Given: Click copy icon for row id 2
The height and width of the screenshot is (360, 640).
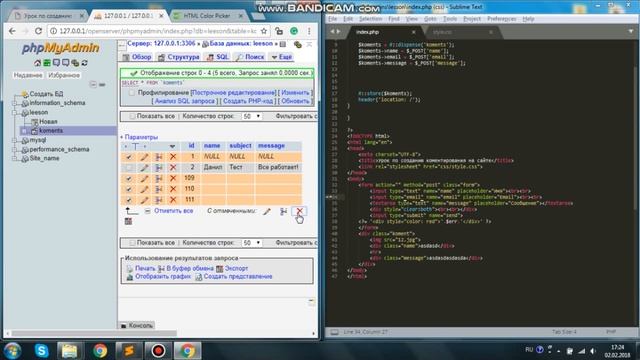Looking at the screenshot, I should click(x=158, y=167).
